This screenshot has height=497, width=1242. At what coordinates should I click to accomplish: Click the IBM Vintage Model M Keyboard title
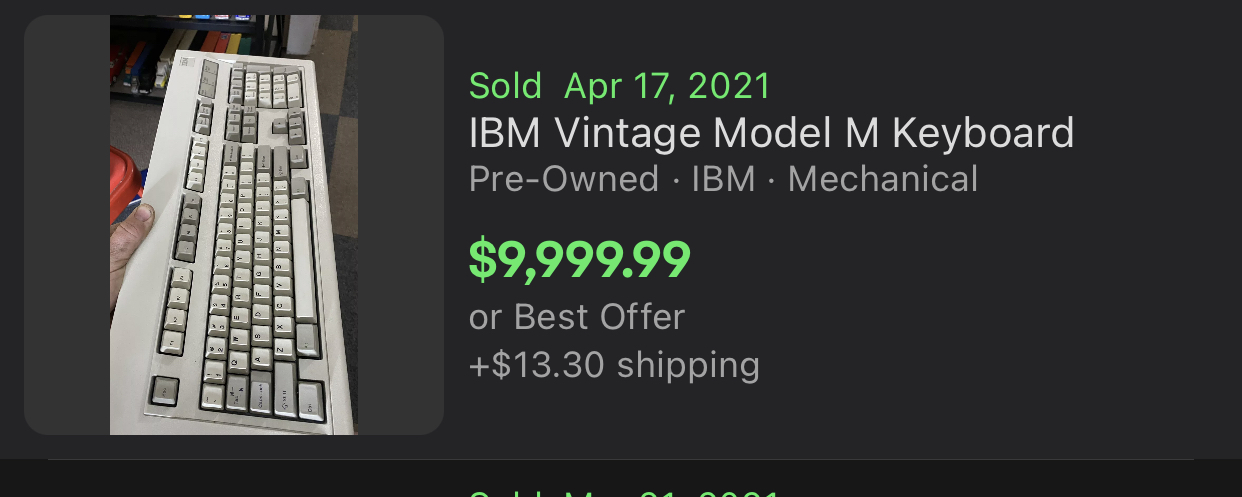(x=771, y=132)
